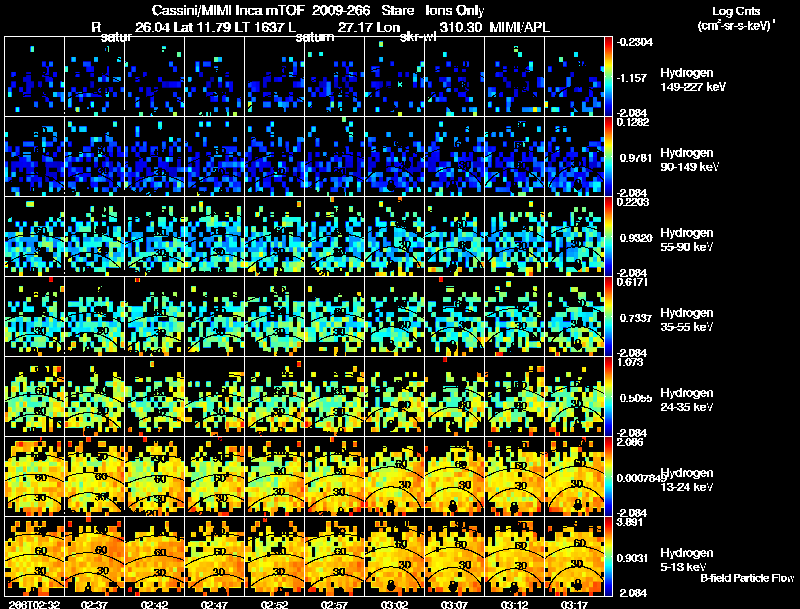Viewport: 800px width, 609px height.
Task: Select the 55-90 keV image at 03:12
Action: pos(514,237)
